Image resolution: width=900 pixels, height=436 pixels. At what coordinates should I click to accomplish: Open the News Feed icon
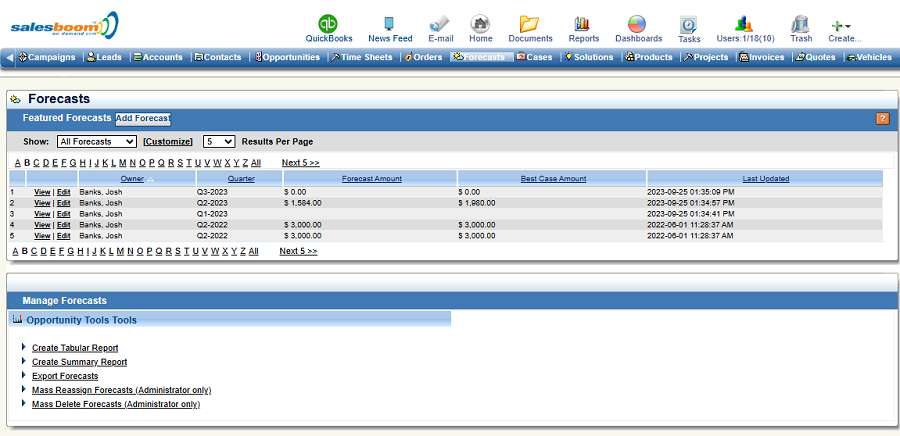(389, 23)
